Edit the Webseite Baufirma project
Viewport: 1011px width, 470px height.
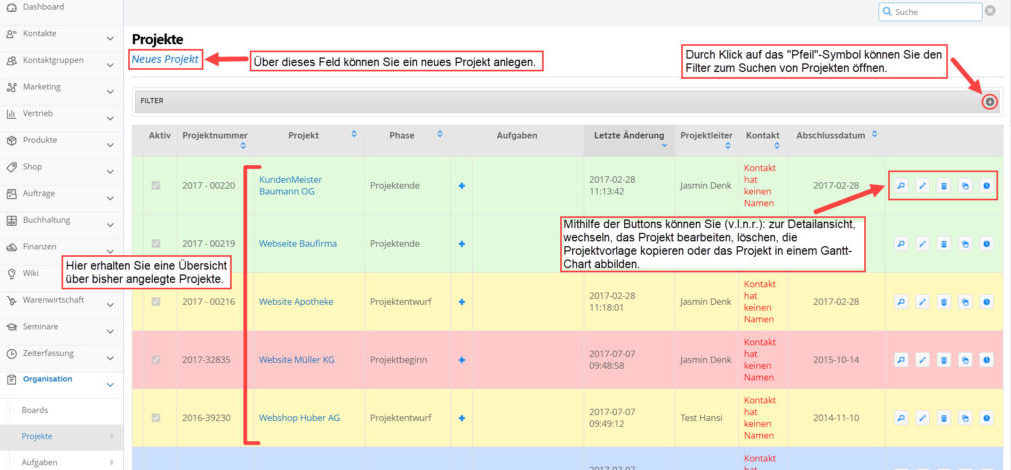click(x=922, y=244)
